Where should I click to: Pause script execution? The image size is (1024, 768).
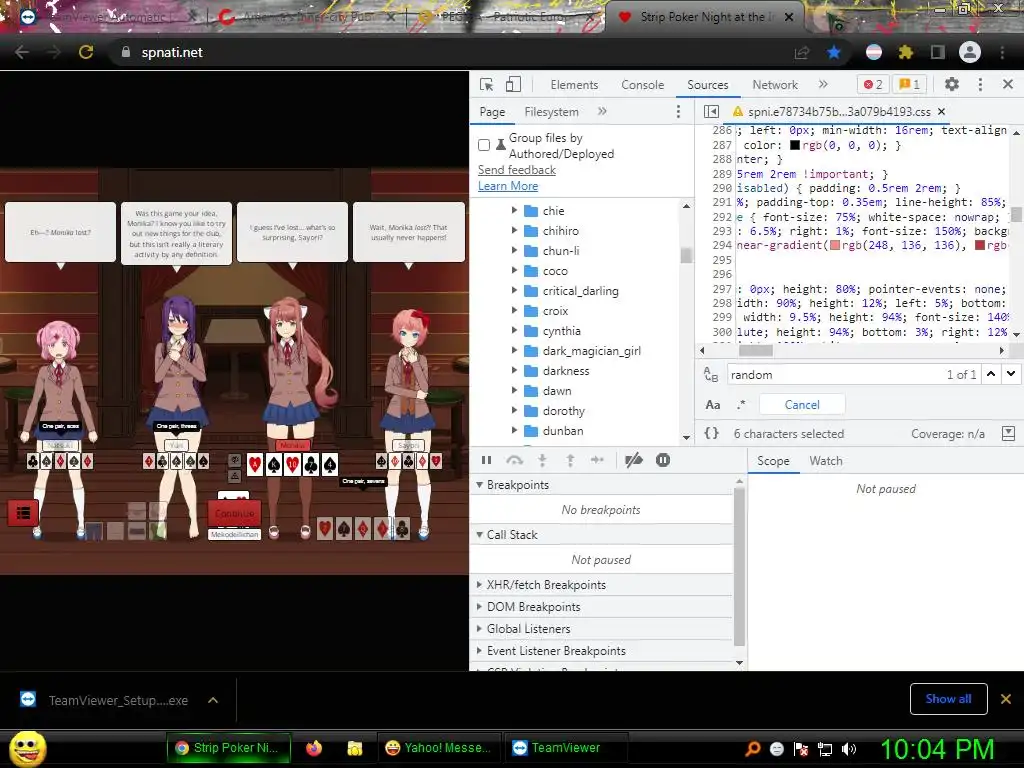(487, 460)
